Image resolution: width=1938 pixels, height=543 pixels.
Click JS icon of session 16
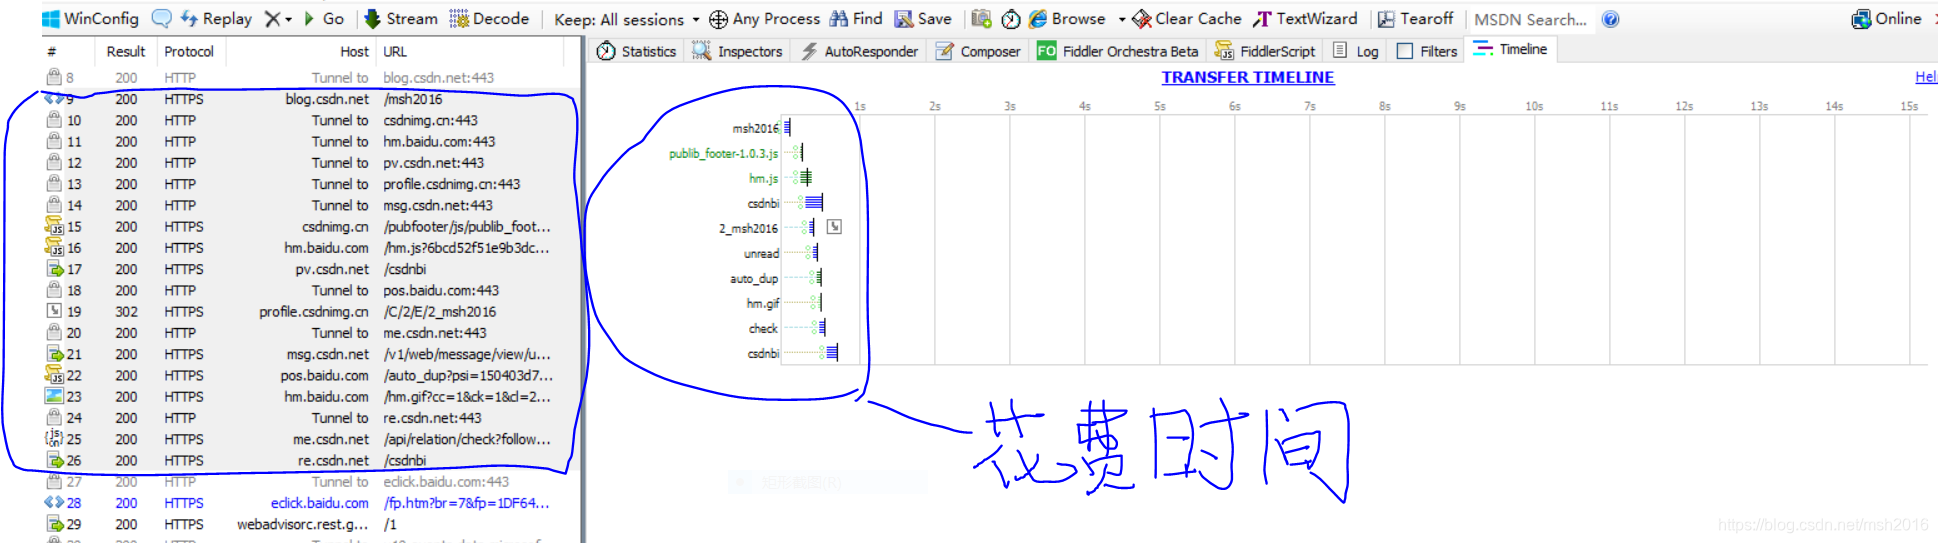[54, 247]
